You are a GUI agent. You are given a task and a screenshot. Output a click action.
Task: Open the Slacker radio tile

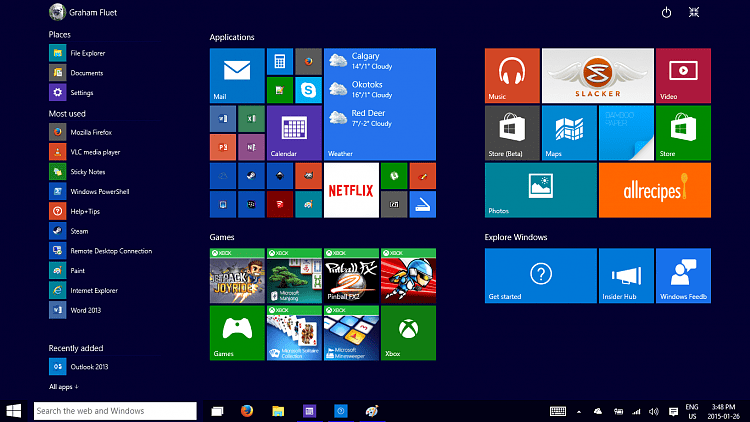[597, 76]
